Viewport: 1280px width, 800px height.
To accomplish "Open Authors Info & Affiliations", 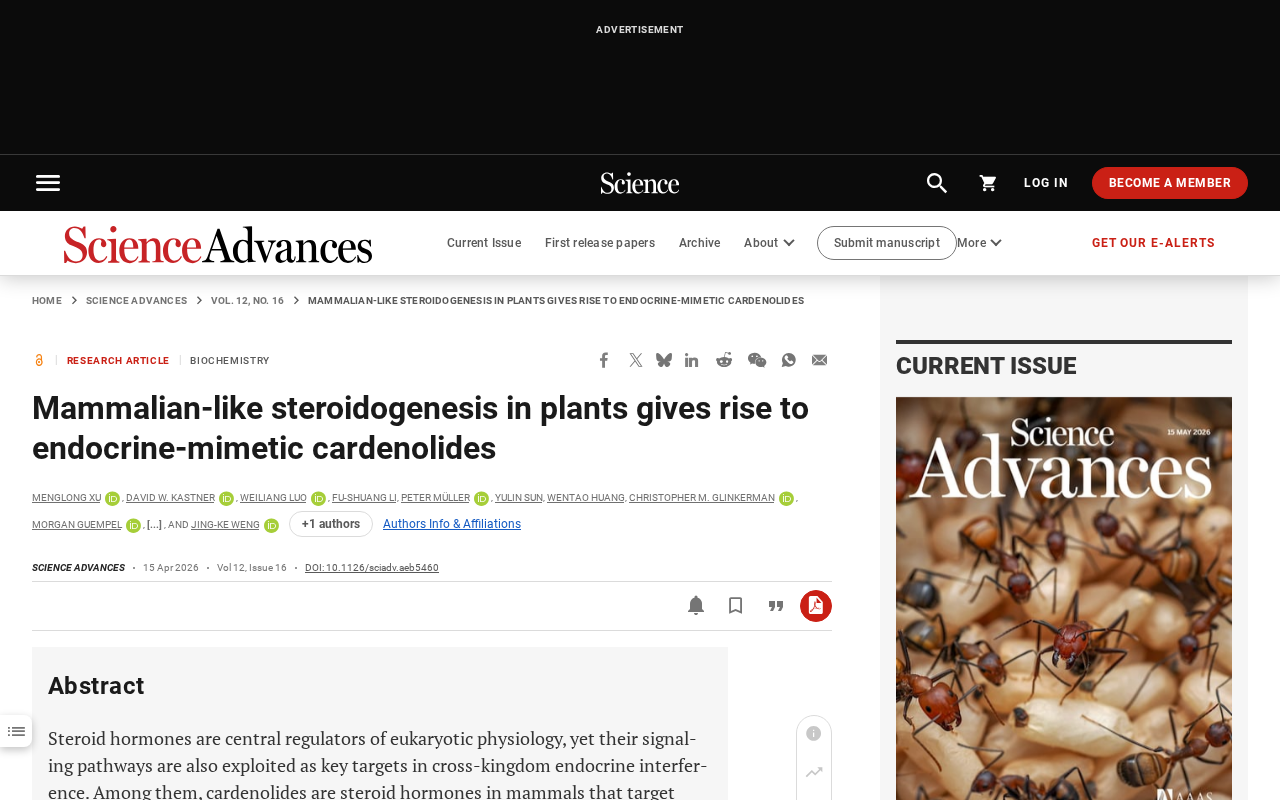I will click(x=452, y=524).
